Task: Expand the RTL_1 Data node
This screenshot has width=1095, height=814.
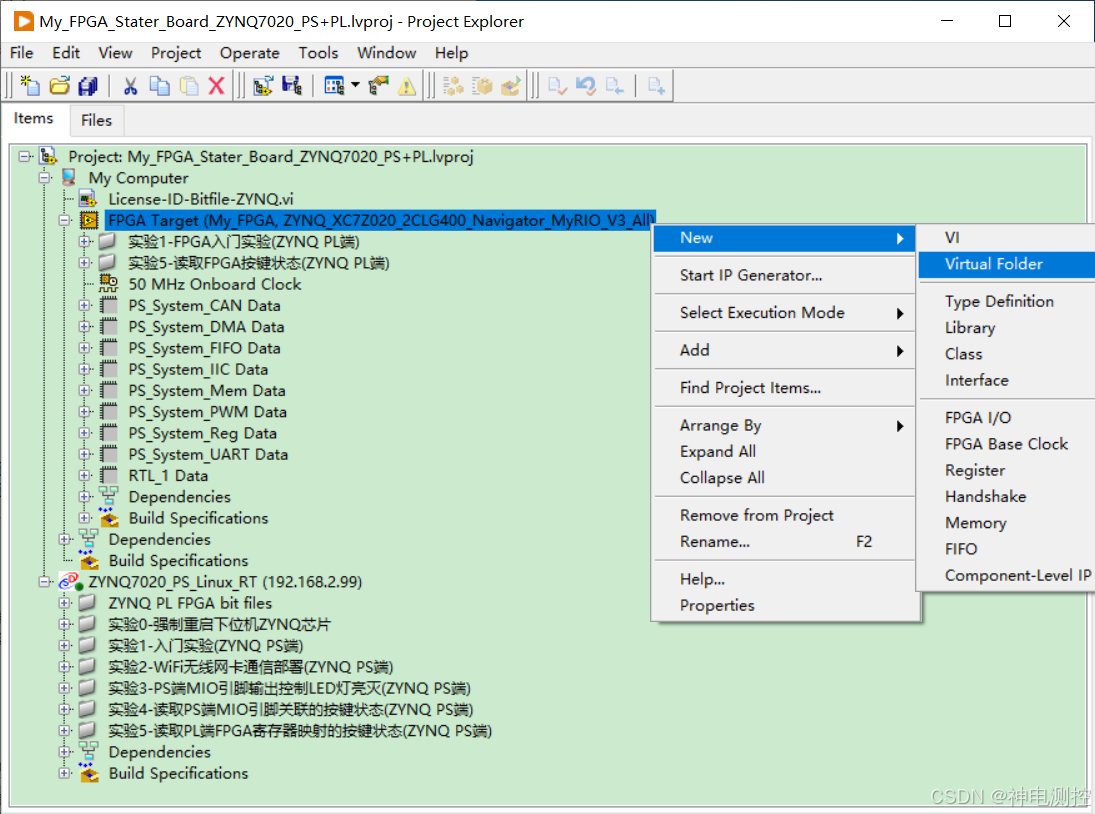Action: (84, 475)
